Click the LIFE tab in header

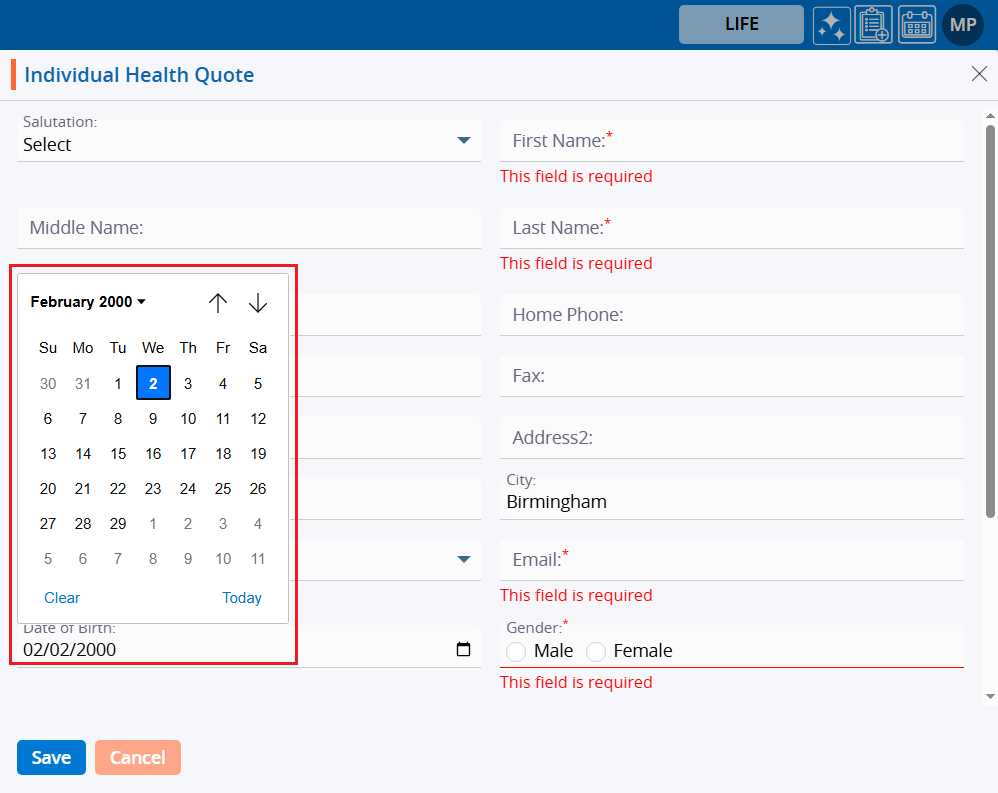[x=741, y=25]
